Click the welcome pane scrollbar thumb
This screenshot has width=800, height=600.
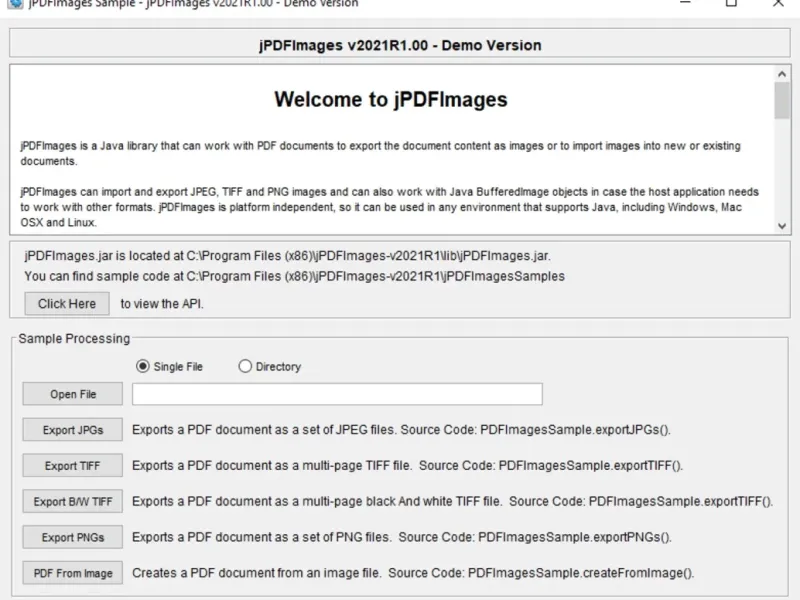[x=782, y=101]
